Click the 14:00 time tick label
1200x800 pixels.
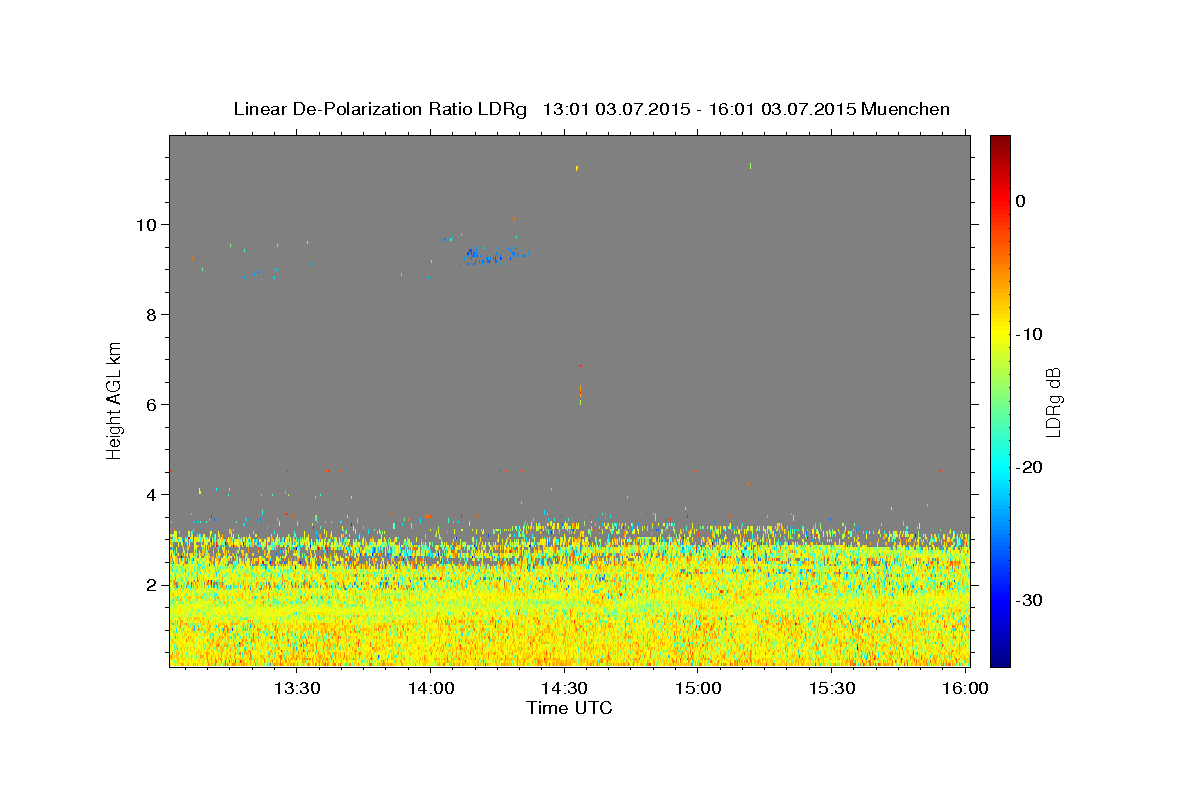[430, 688]
